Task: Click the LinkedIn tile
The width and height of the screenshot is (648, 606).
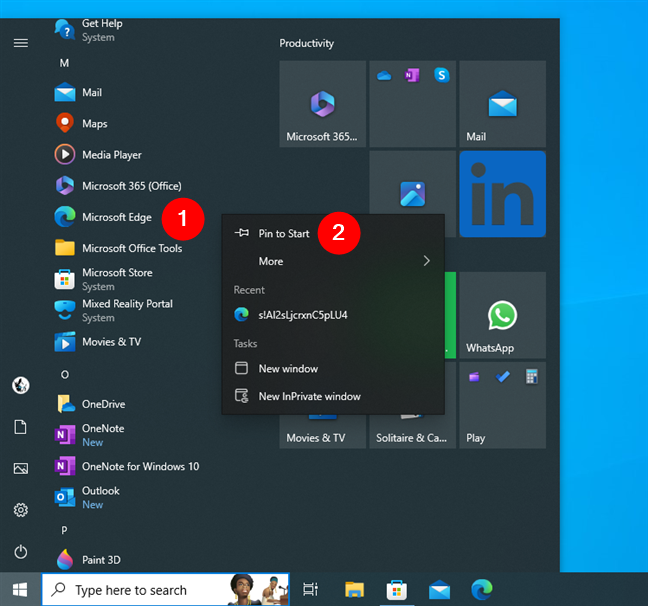Action: pyautogui.click(x=502, y=194)
